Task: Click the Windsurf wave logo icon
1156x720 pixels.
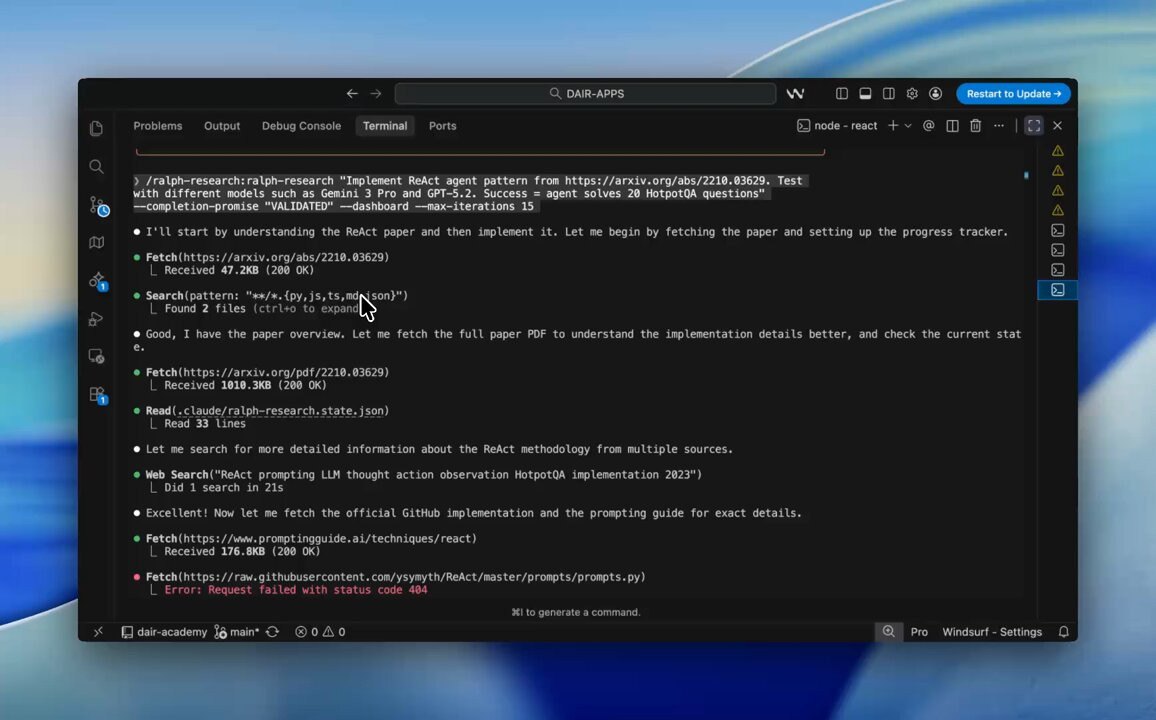Action: point(795,94)
